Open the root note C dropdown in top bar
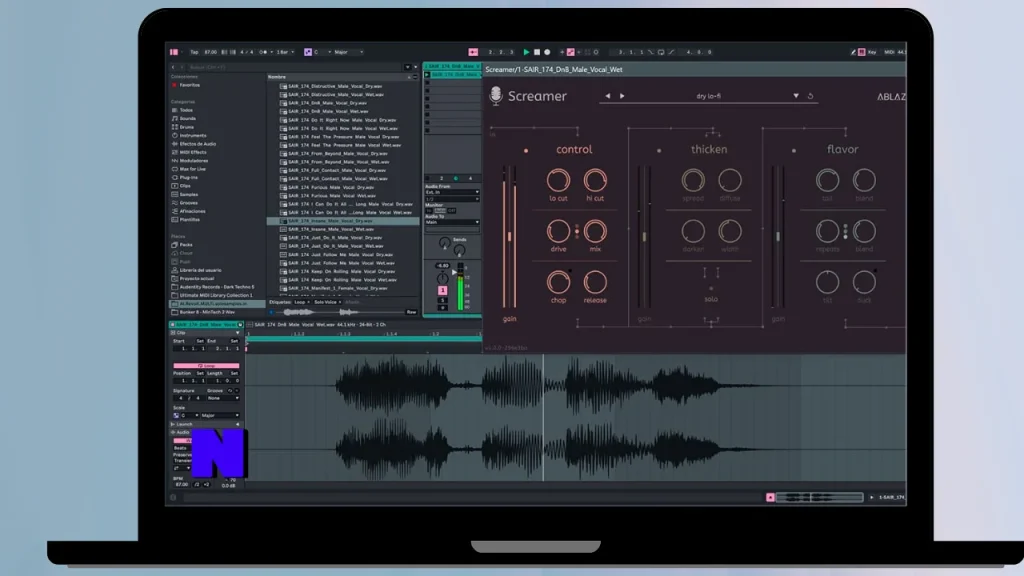Image resolution: width=1024 pixels, height=576 pixels. coord(323,52)
